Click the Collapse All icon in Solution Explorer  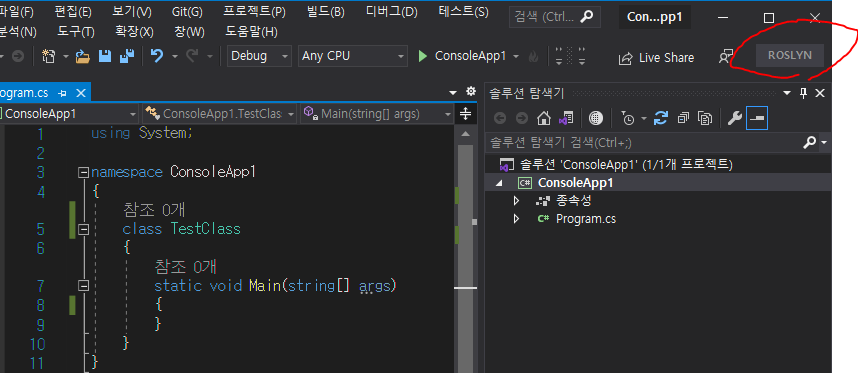pos(683,118)
